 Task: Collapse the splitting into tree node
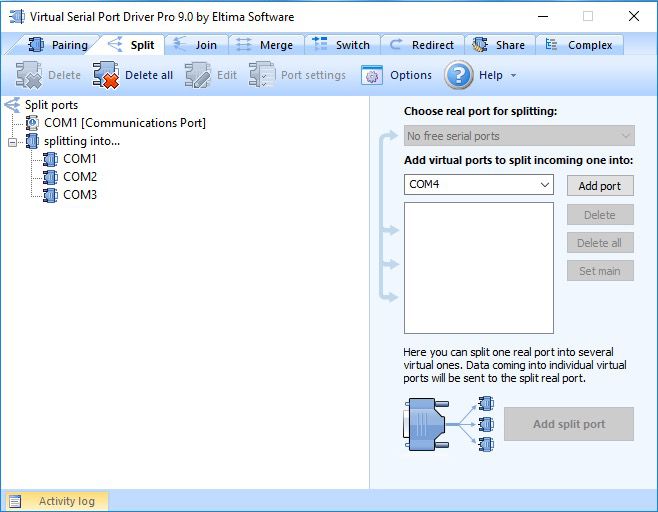pyautogui.click(x=13, y=142)
